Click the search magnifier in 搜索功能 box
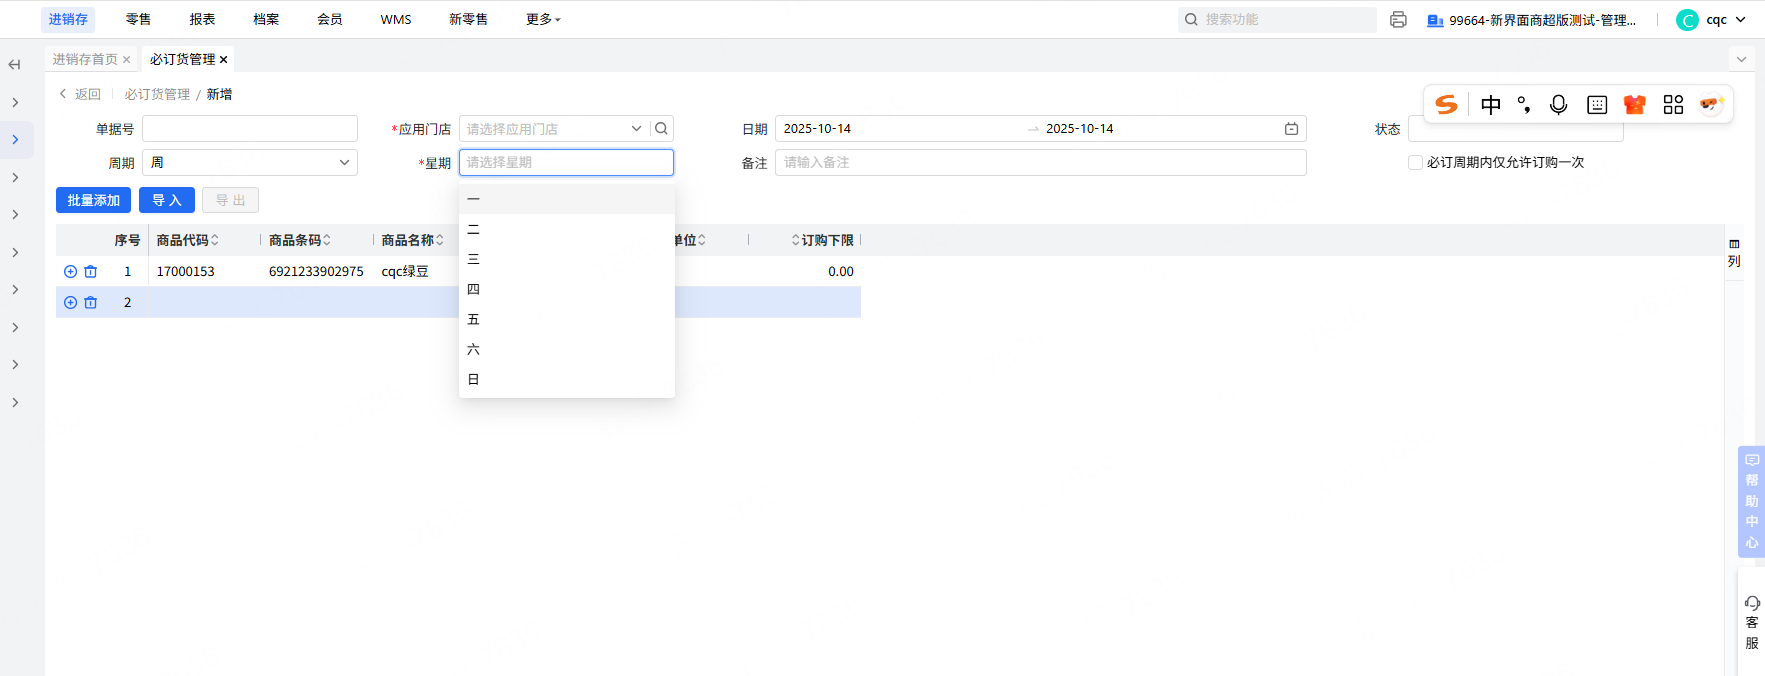Image resolution: width=1765 pixels, height=676 pixels. [x=1191, y=19]
